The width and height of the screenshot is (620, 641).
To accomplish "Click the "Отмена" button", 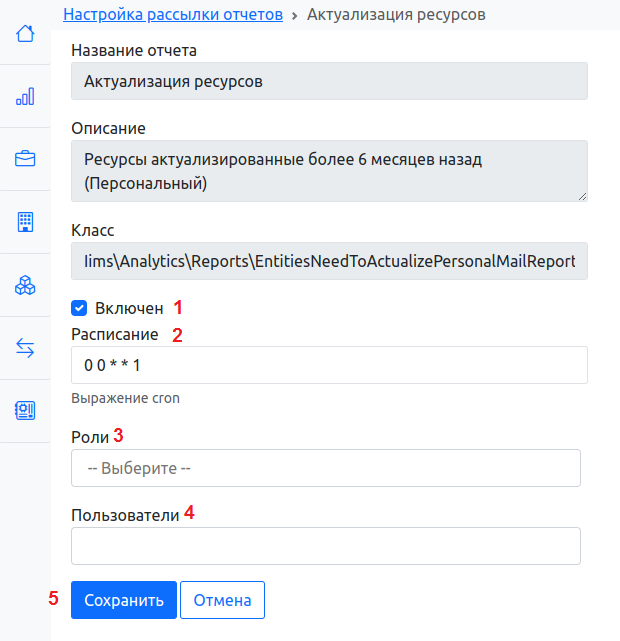I will pyautogui.click(x=222, y=600).
